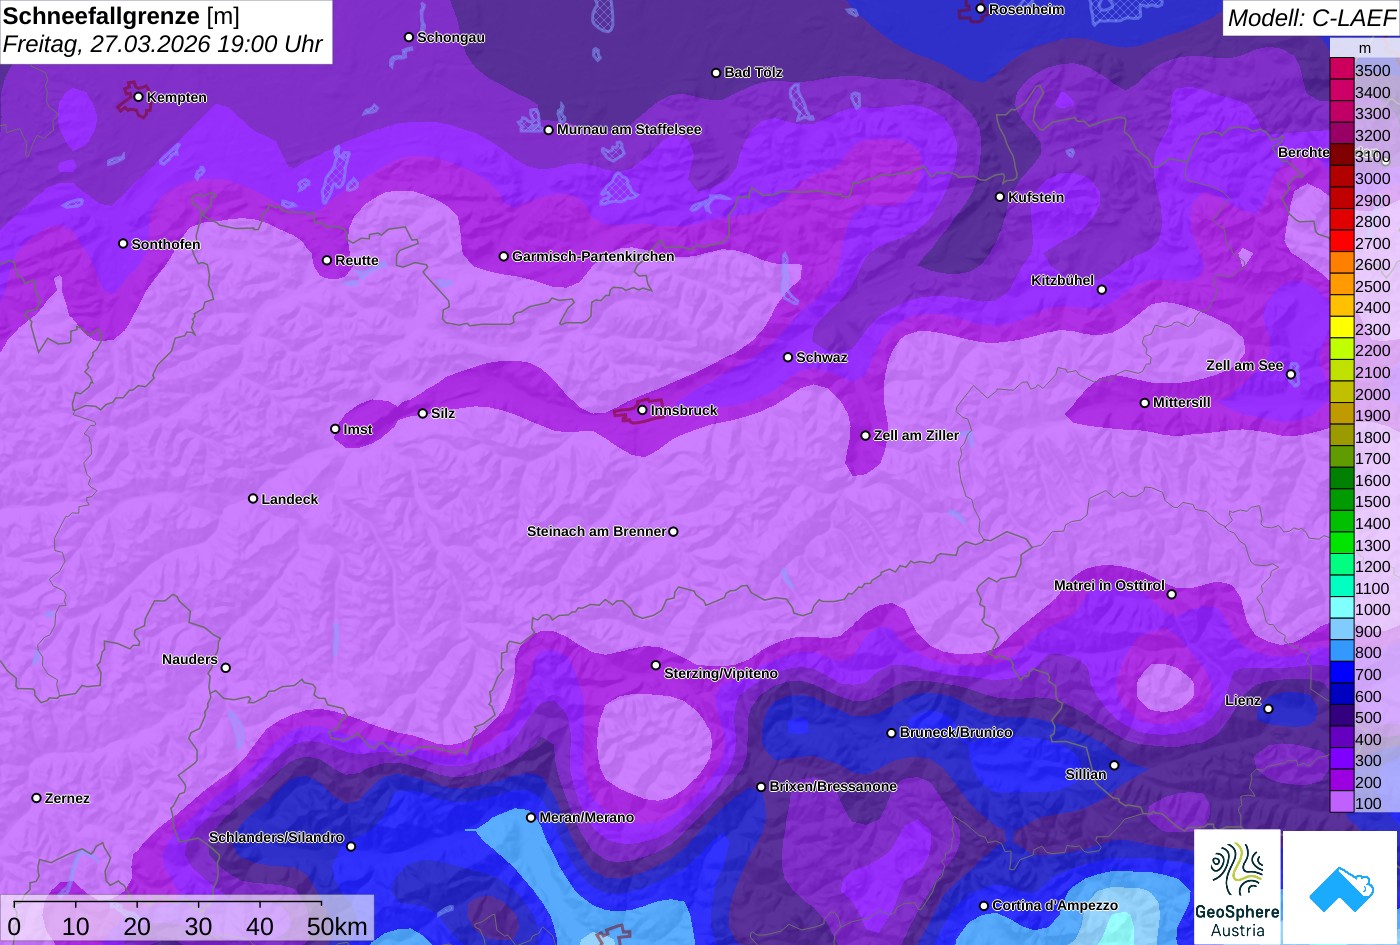Click the Sonthofen marker dot

tap(123, 244)
